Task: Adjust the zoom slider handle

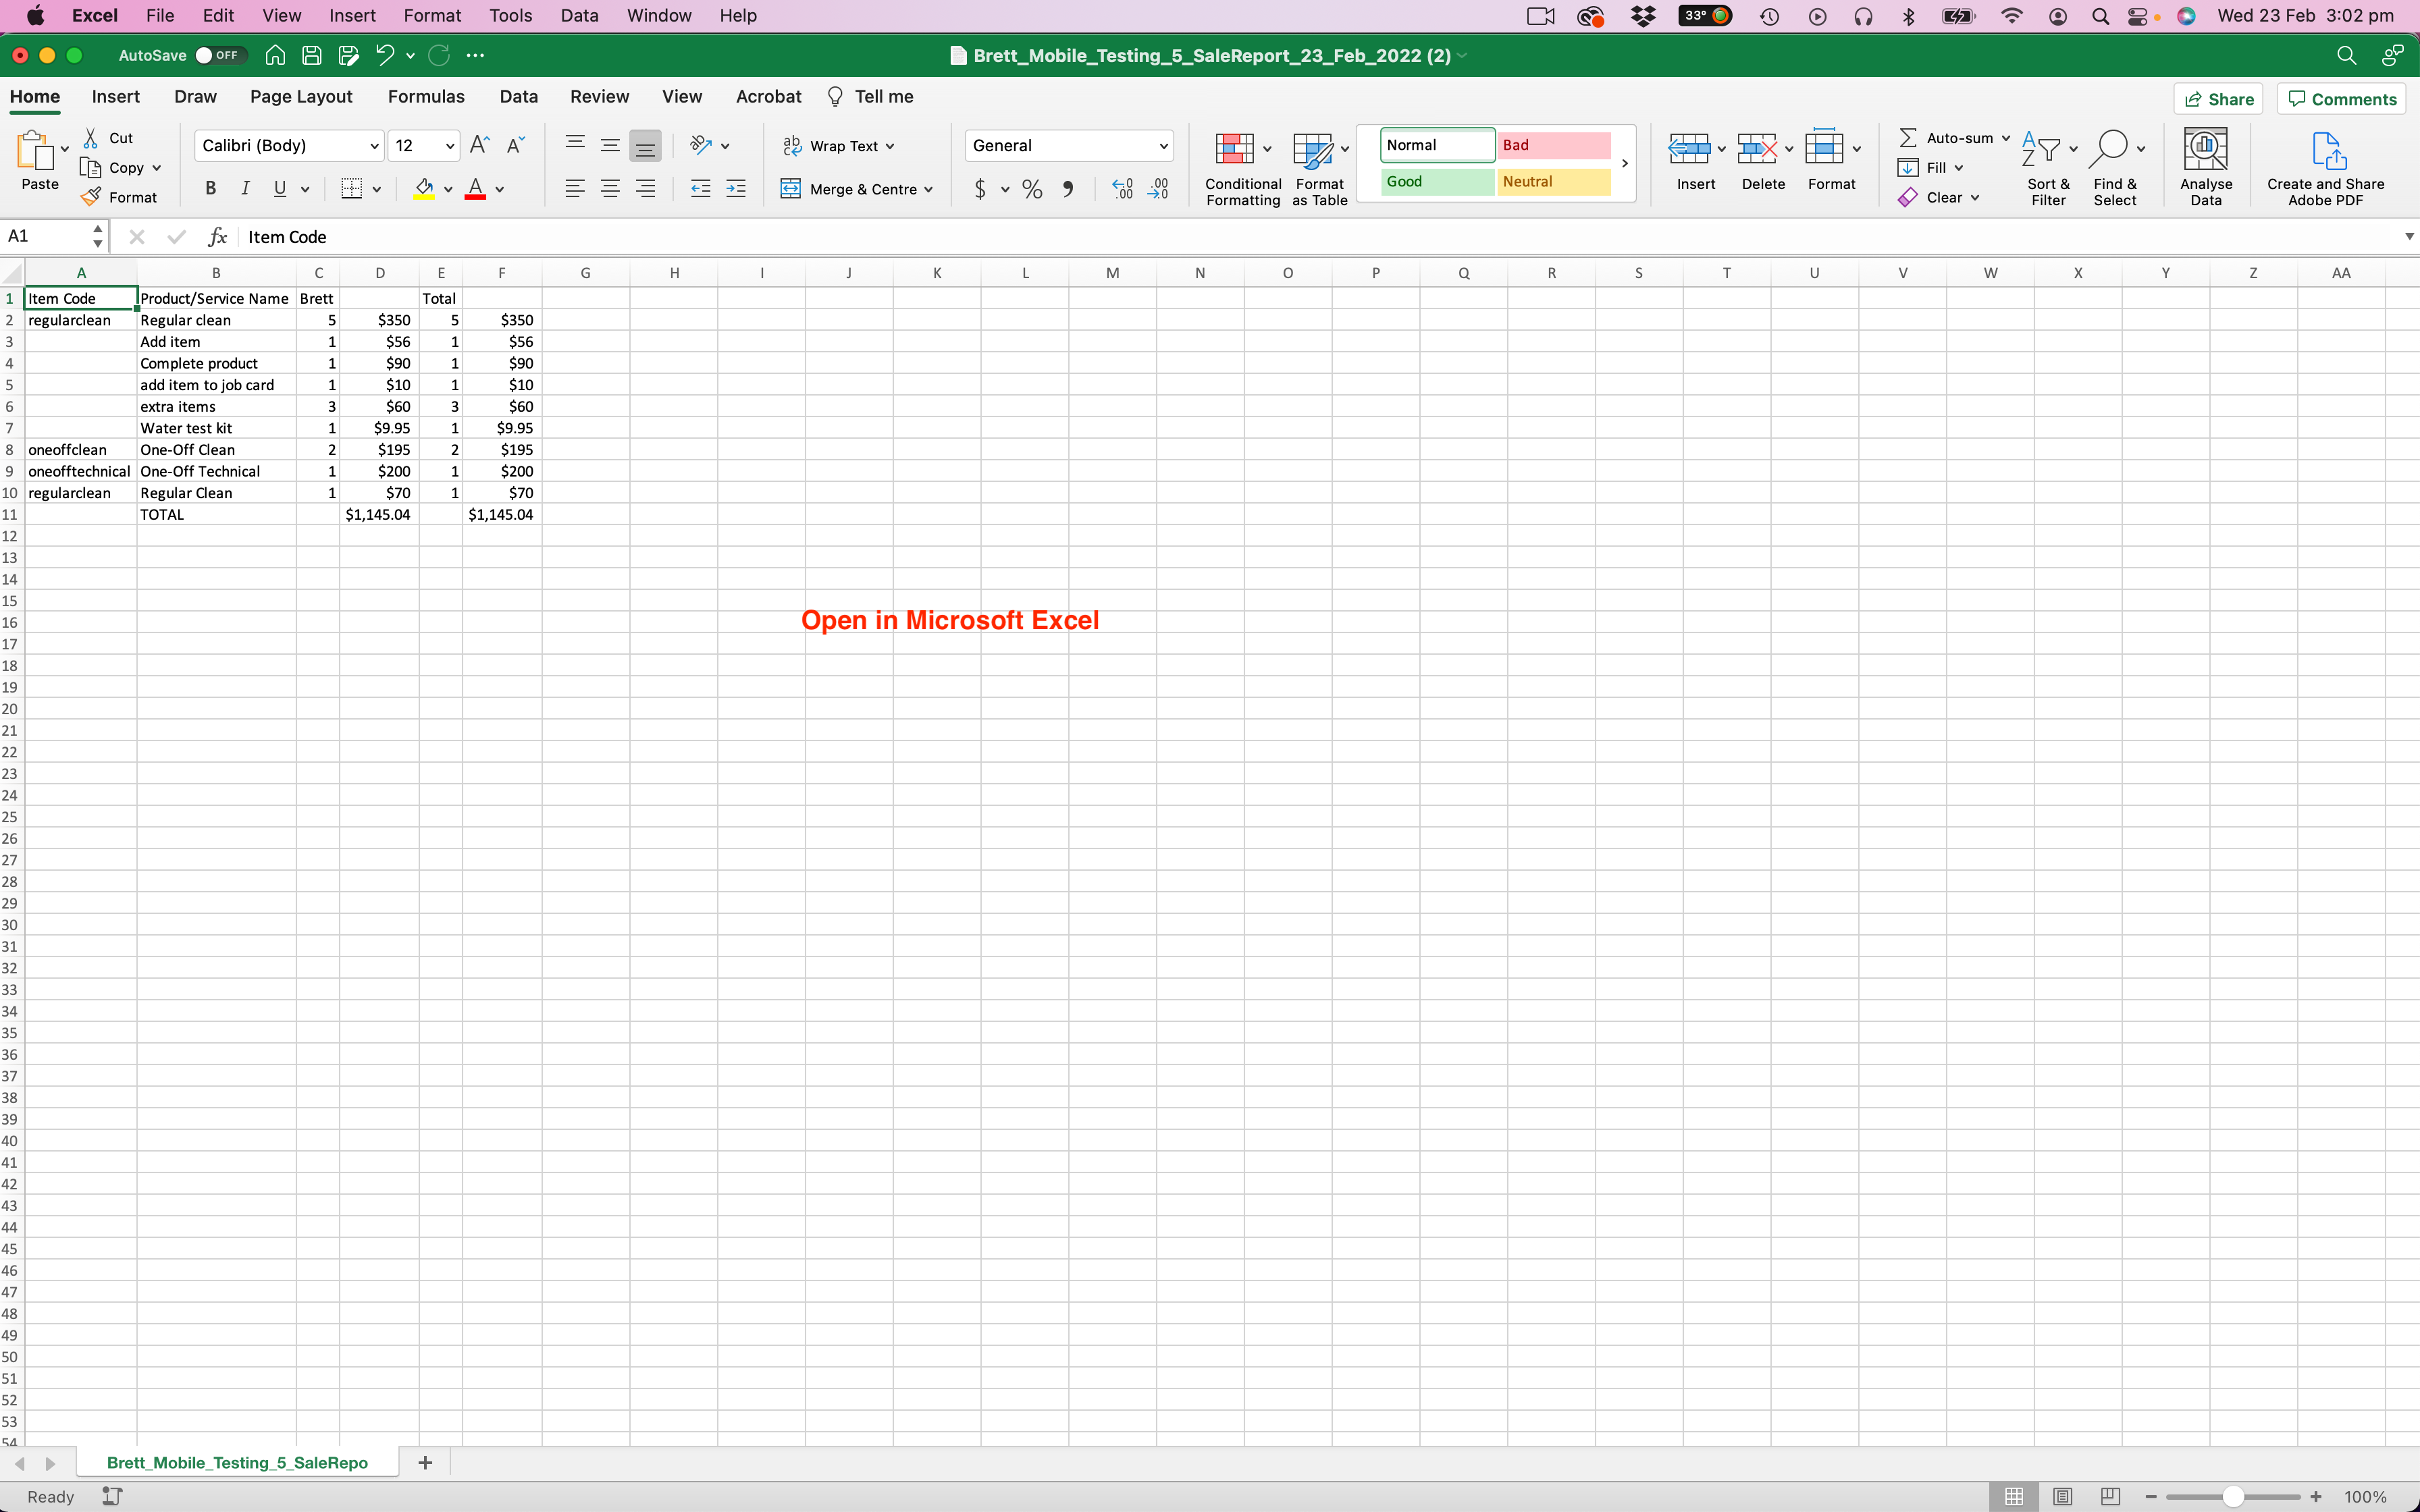Action: tap(2233, 1497)
